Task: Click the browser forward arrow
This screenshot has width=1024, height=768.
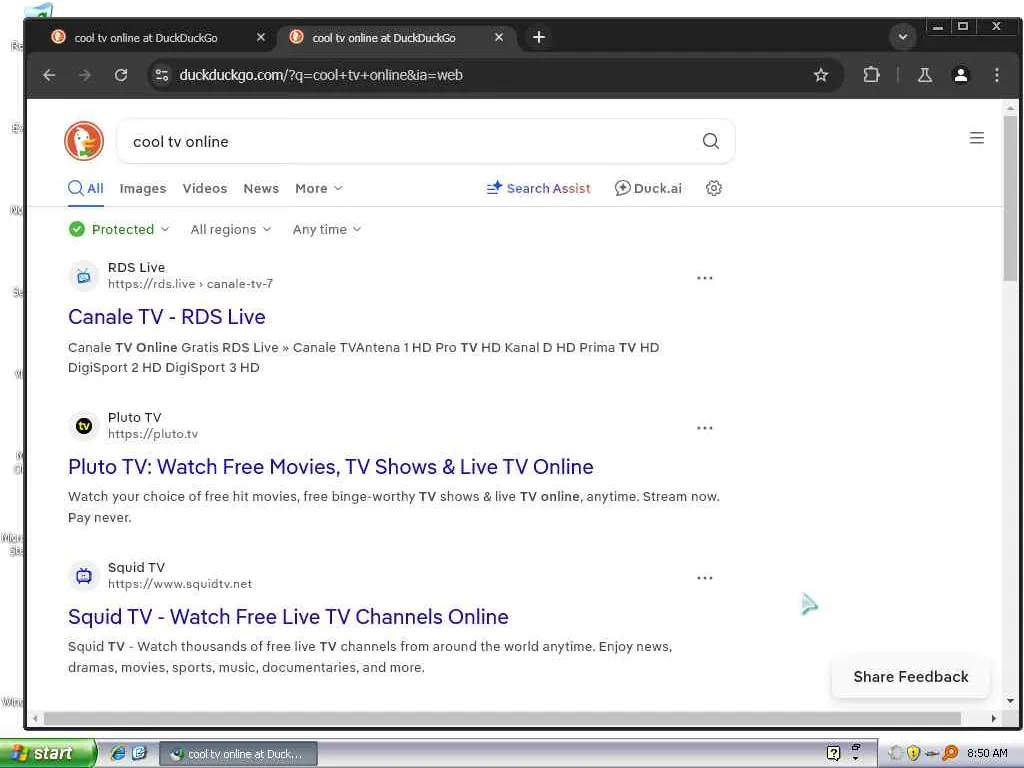Action: coord(85,75)
